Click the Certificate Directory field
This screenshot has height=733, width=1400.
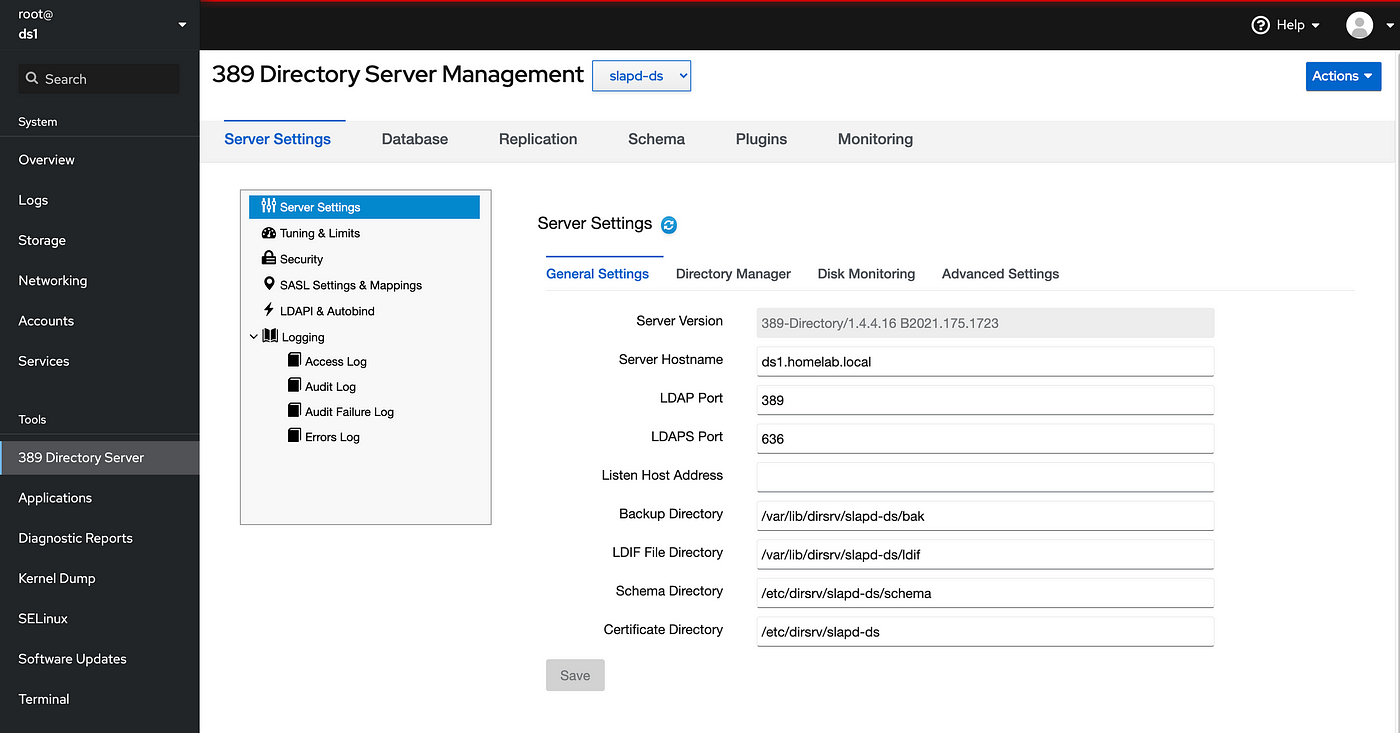pos(985,631)
